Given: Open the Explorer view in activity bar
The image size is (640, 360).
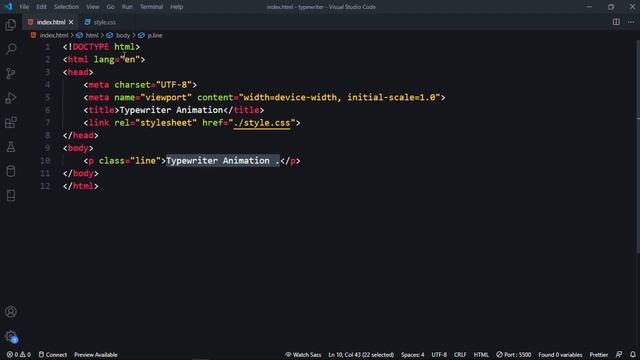Looking at the screenshot, I should 11,25.
